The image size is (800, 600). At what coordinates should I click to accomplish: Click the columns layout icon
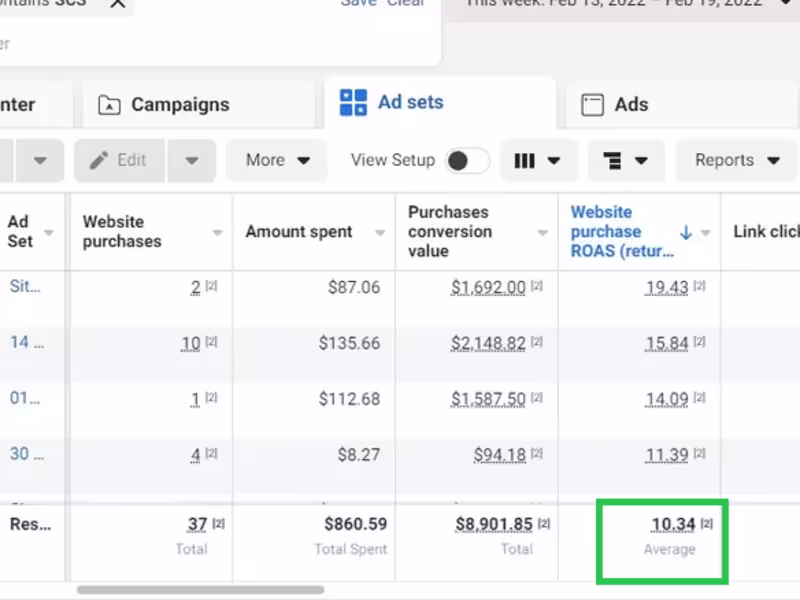524,160
